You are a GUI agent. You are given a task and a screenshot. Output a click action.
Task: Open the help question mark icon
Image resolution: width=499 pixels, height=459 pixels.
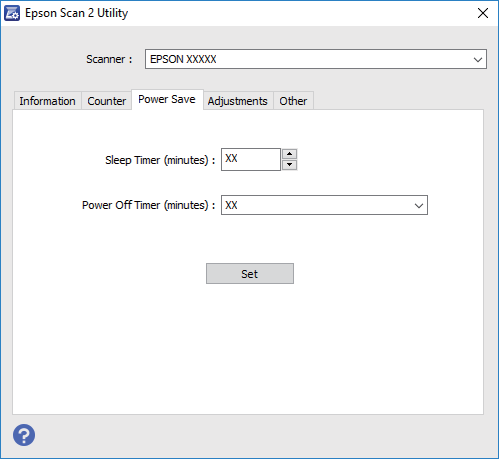click(x=24, y=435)
